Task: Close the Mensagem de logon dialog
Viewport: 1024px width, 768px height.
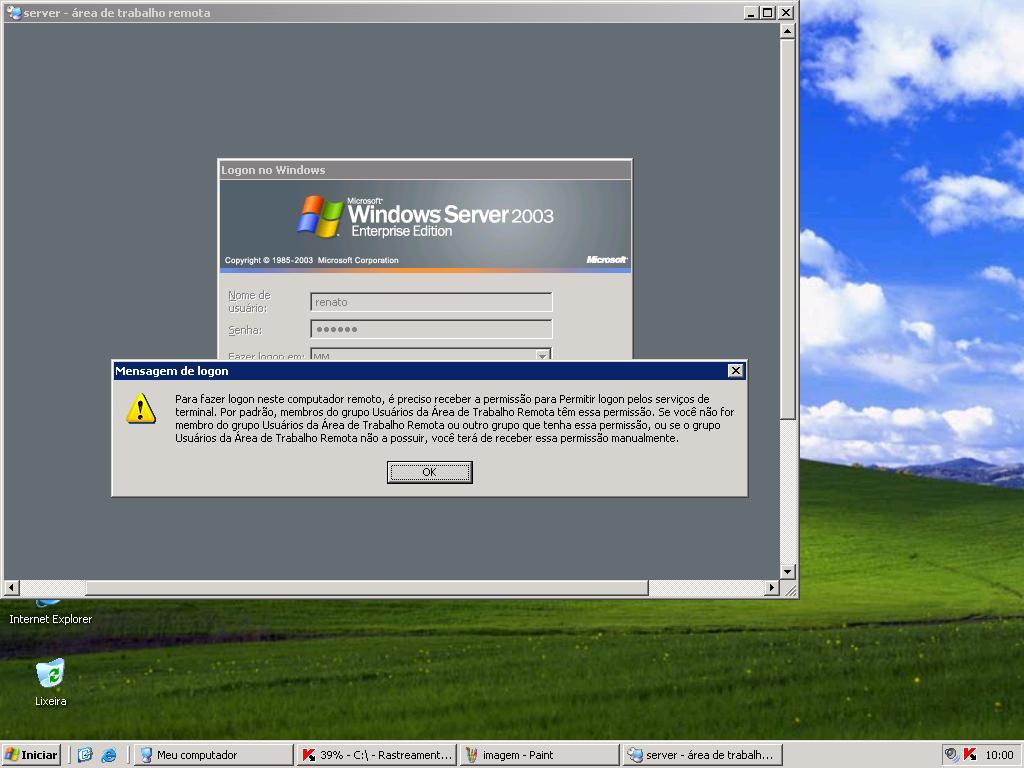Action: click(735, 371)
